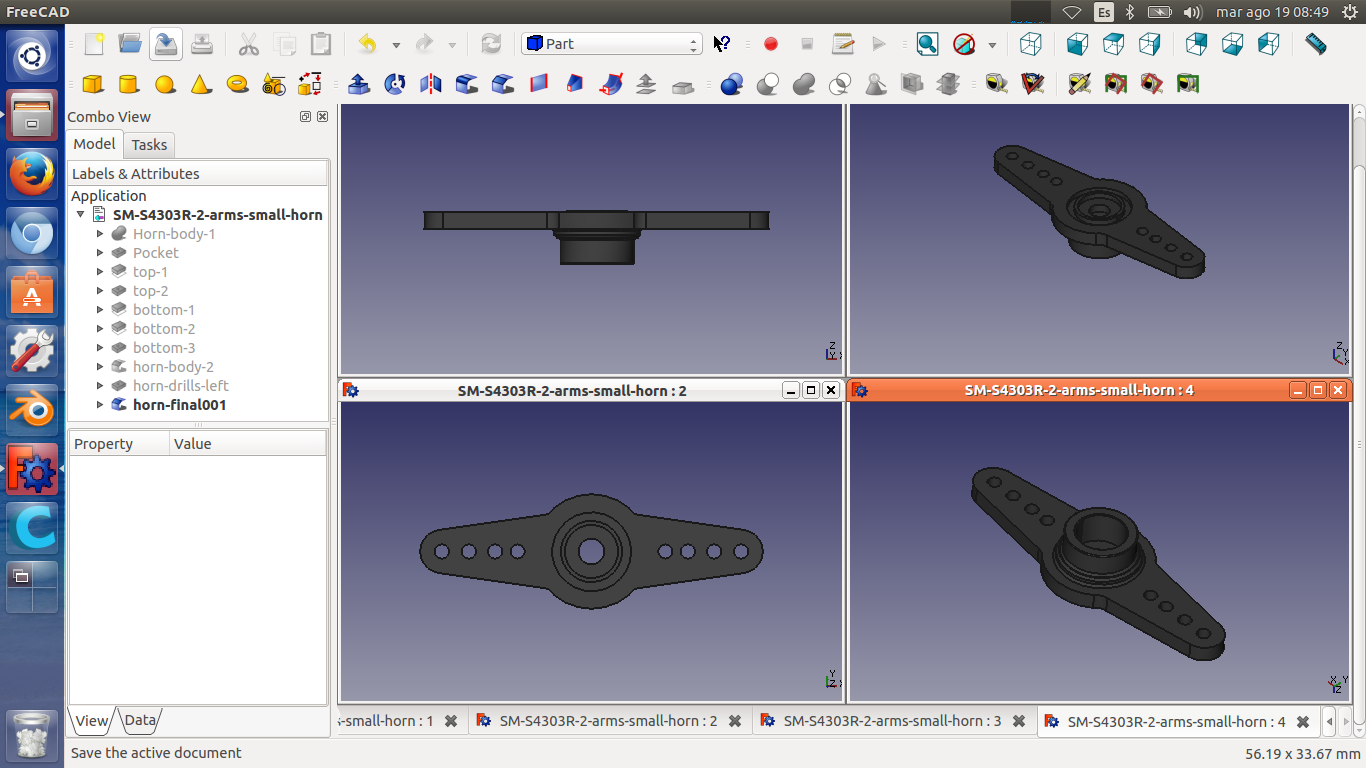Click the cone primitive icon
The image size is (1366, 768).
(201, 84)
